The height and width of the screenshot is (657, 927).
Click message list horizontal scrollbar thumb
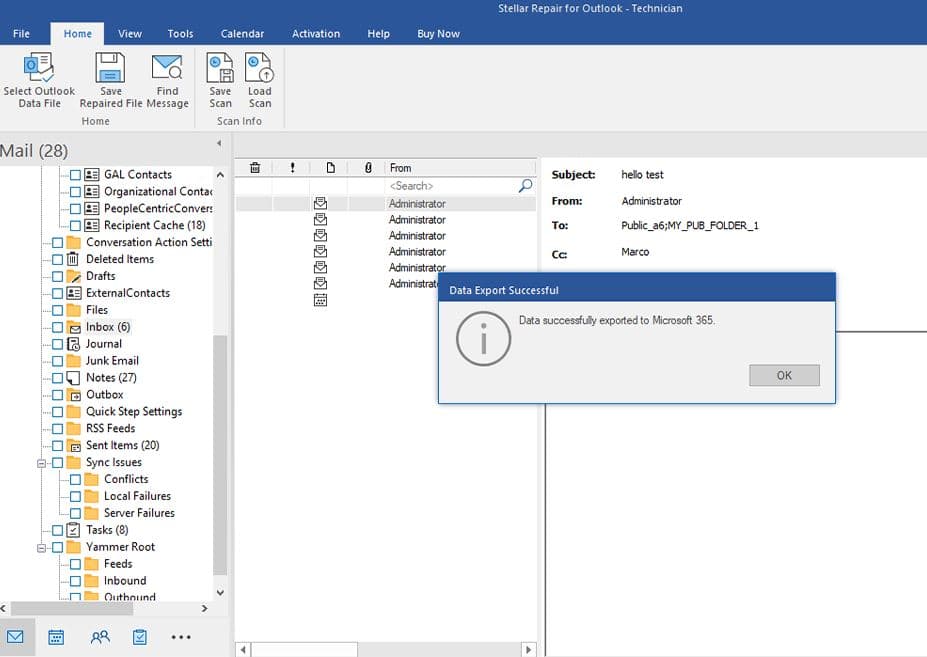click(304, 649)
